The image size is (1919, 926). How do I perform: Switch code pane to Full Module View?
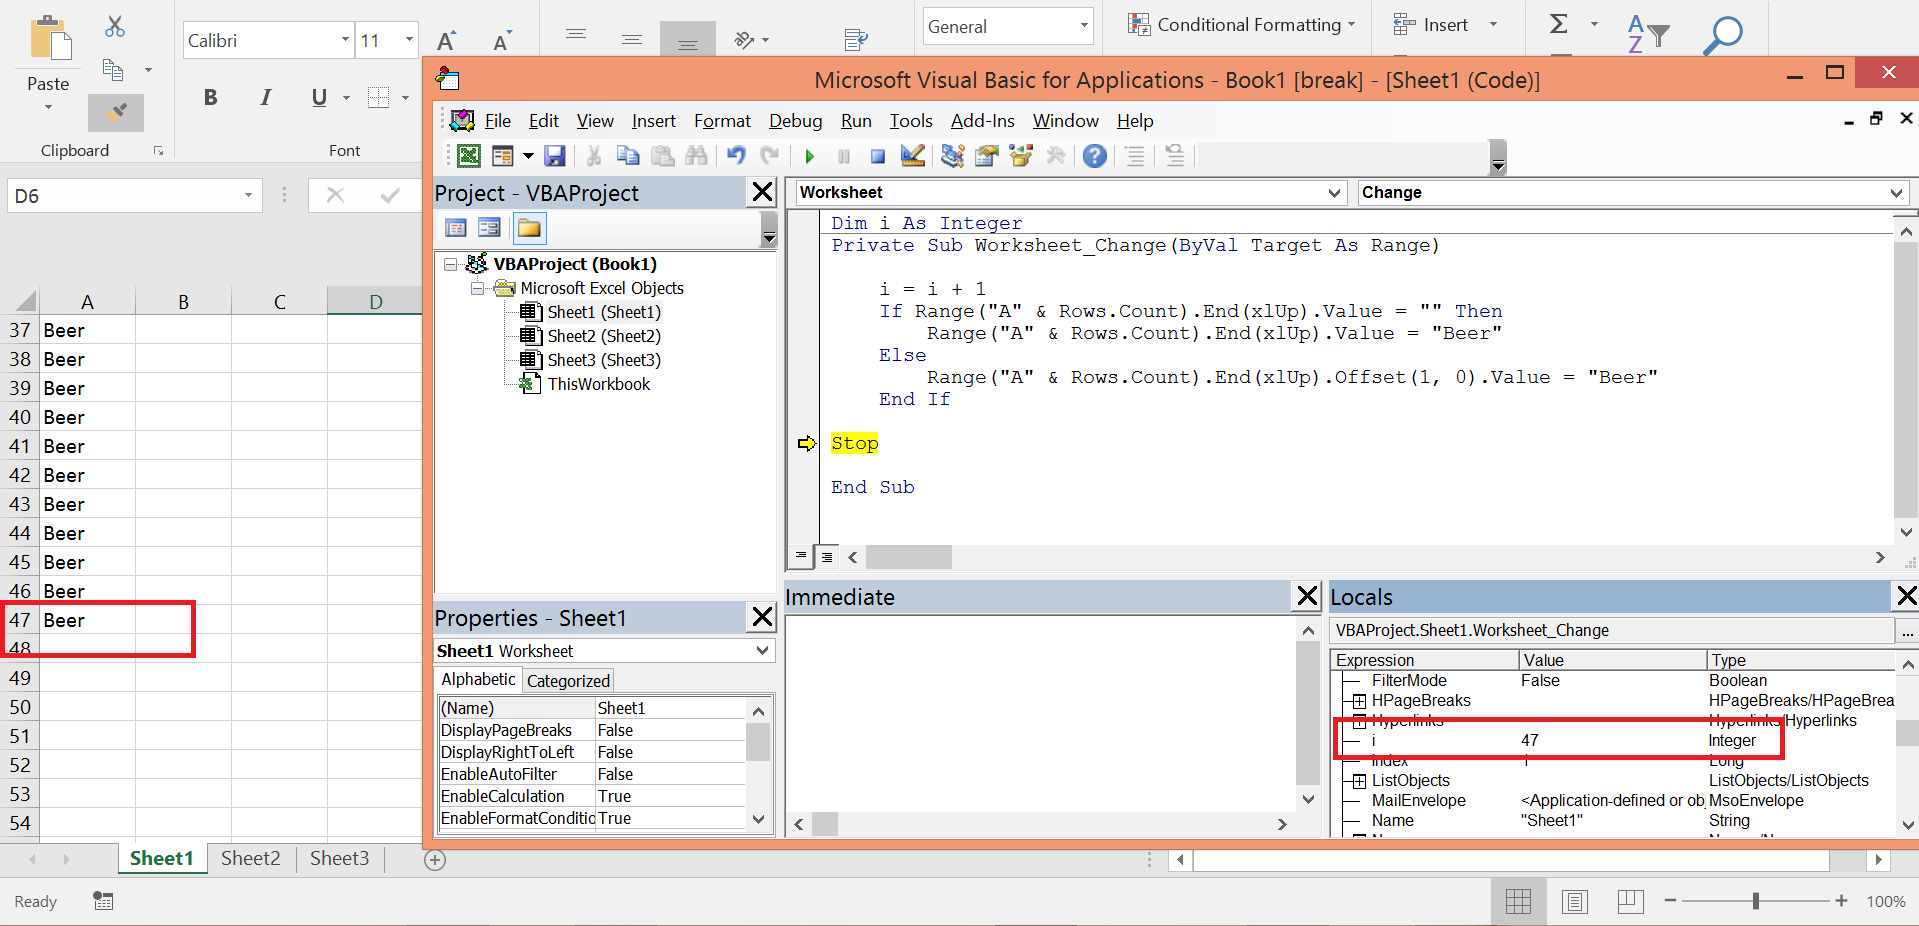click(x=827, y=557)
